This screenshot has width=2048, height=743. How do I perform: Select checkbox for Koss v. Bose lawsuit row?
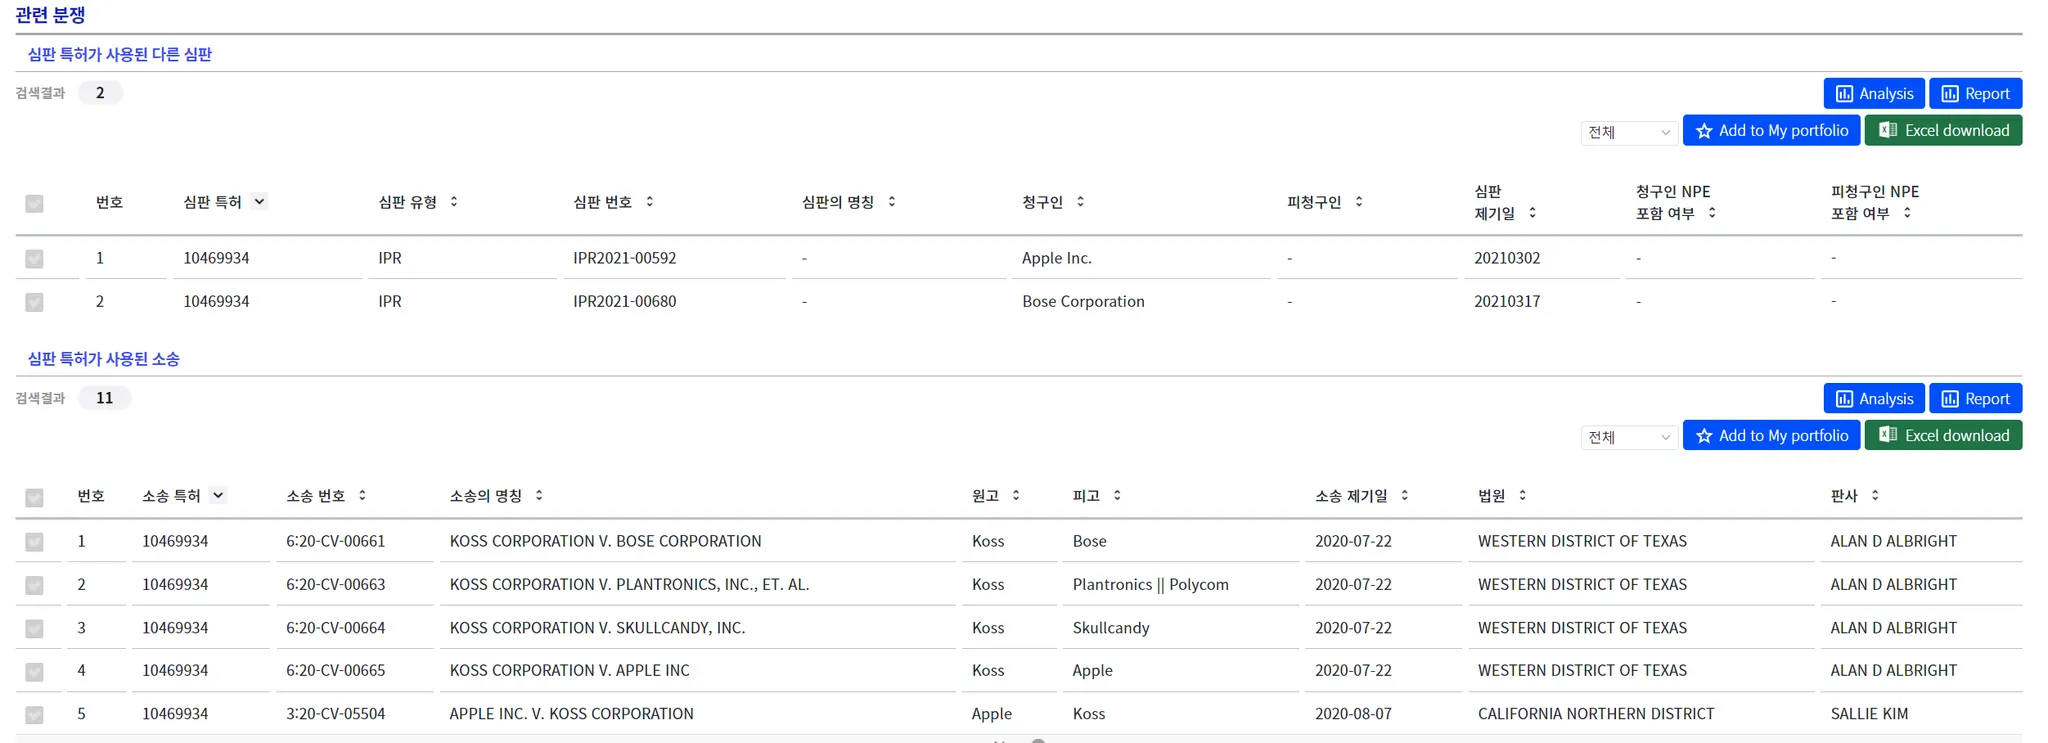[x=35, y=542]
